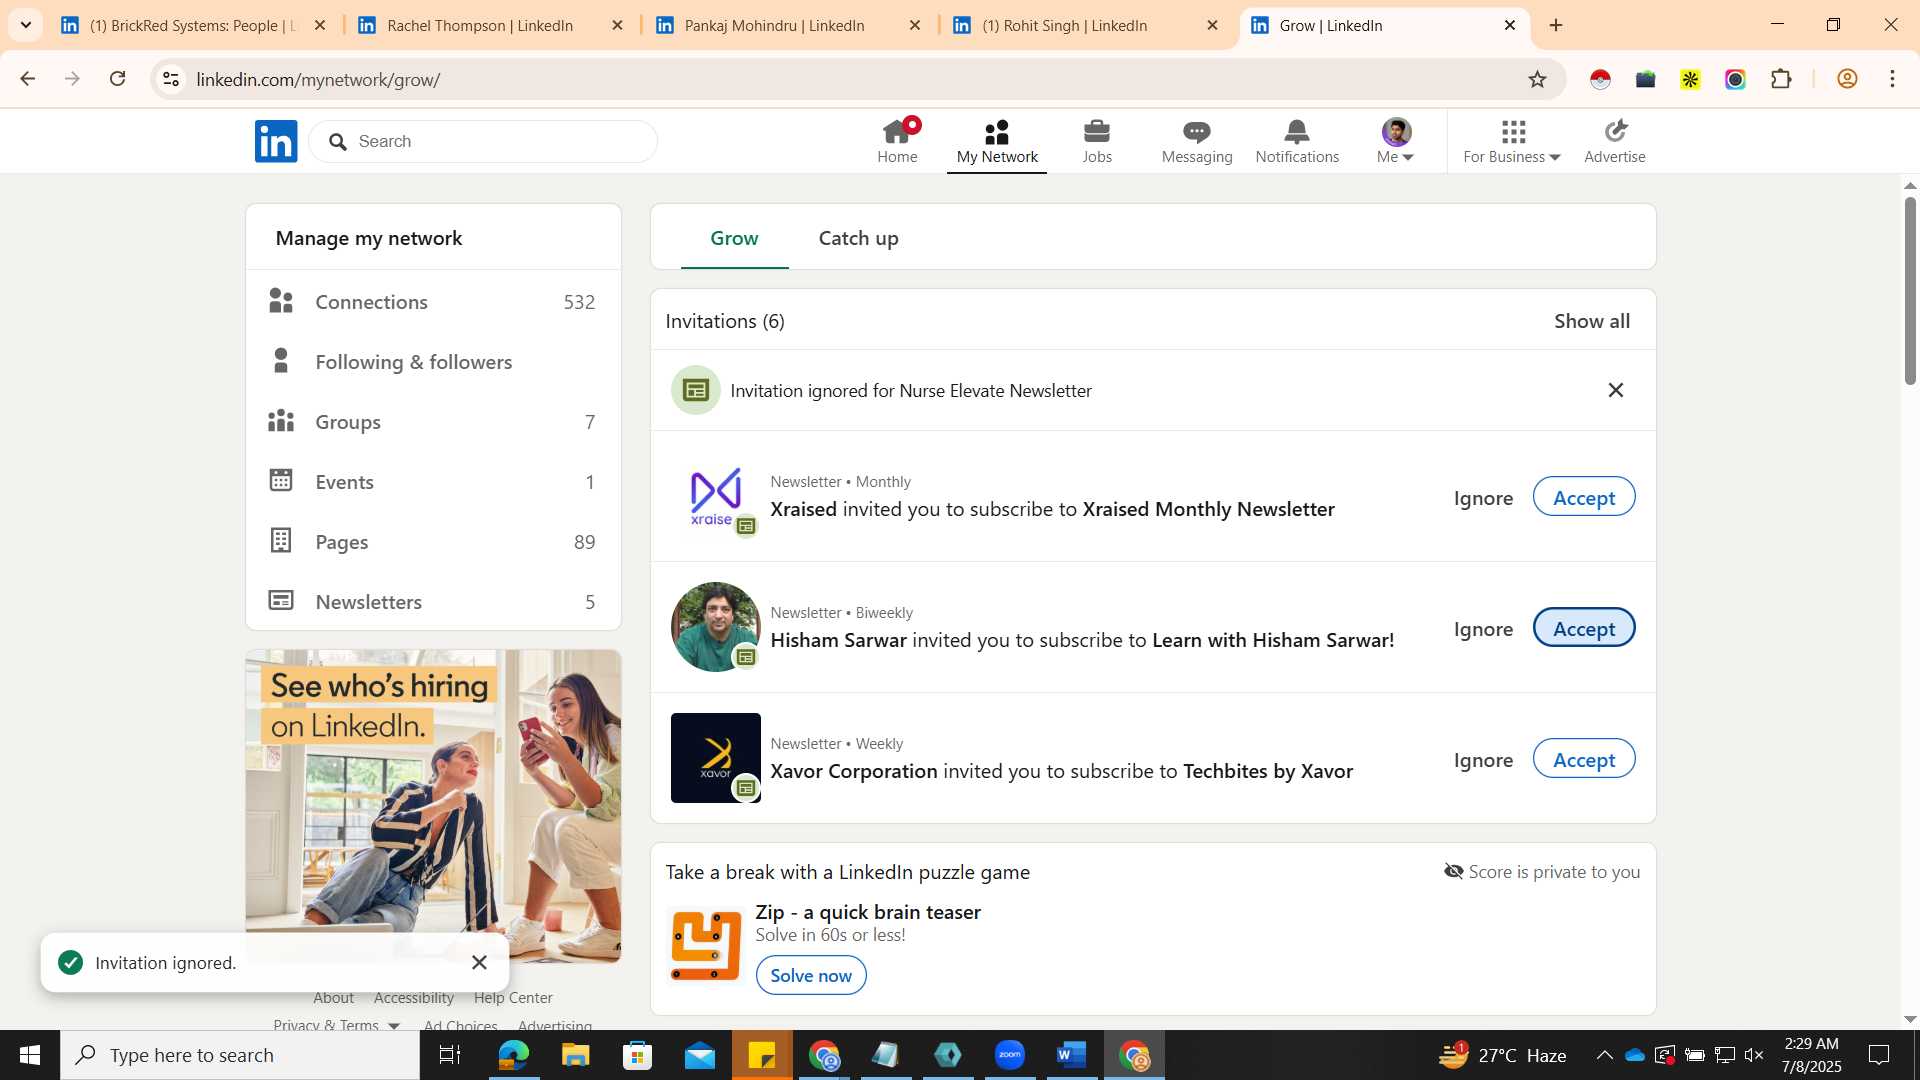Image resolution: width=1920 pixels, height=1080 pixels.
Task: Ignore Hisham Sarwar newsletter invitation
Action: tap(1483, 628)
